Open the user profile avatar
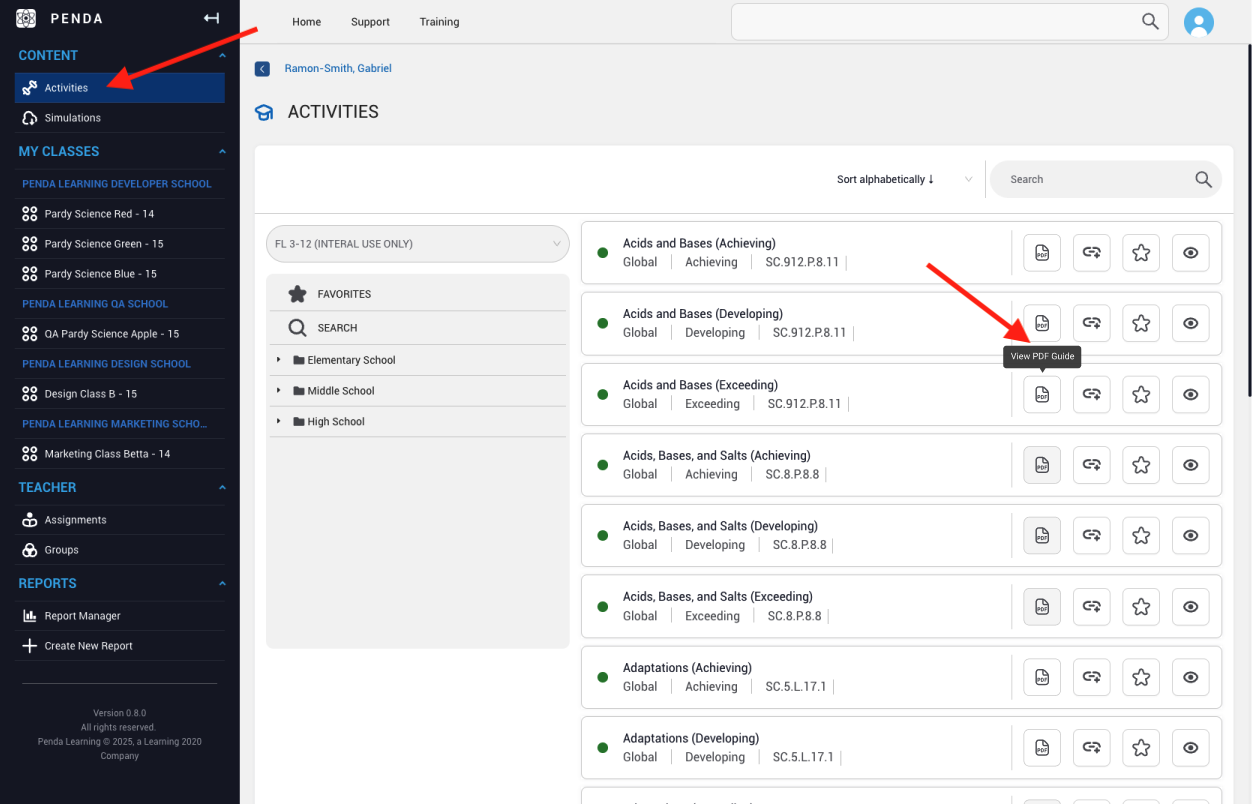The image size is (1260, 804). coord(1198,22)
